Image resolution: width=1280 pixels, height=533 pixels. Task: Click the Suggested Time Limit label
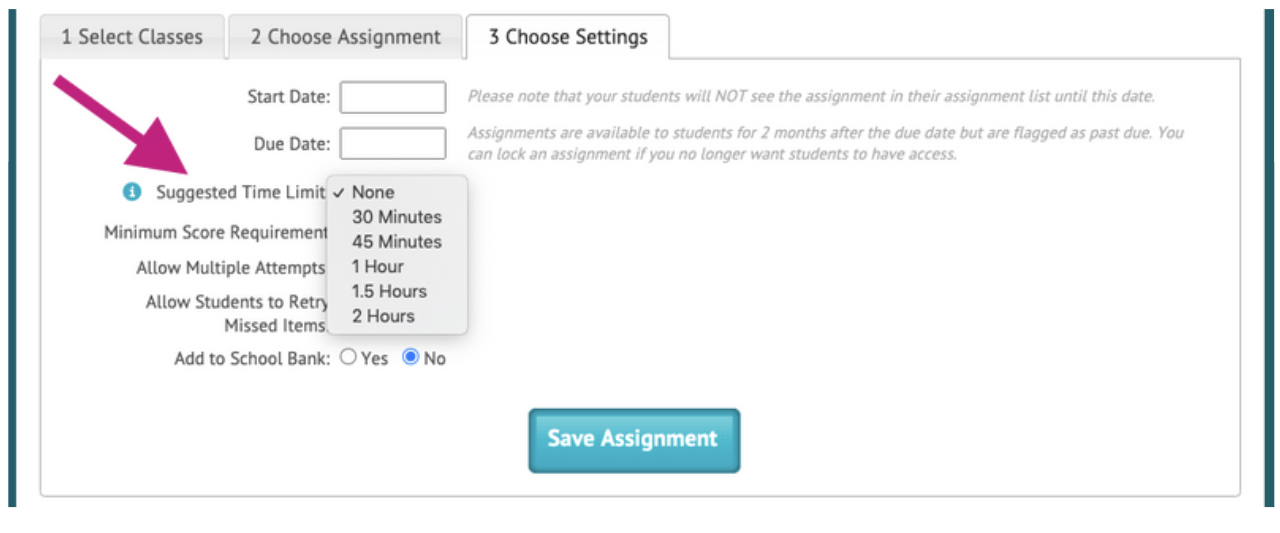[x=240, y=193]
